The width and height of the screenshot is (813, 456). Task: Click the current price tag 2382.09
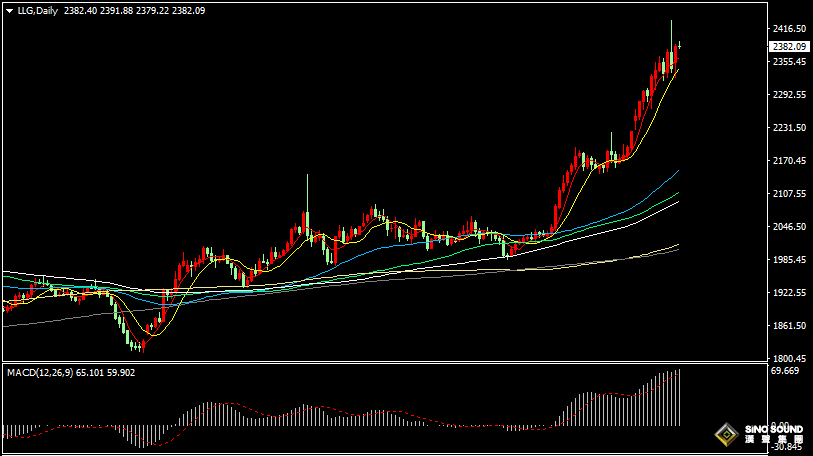coord(789,46)
